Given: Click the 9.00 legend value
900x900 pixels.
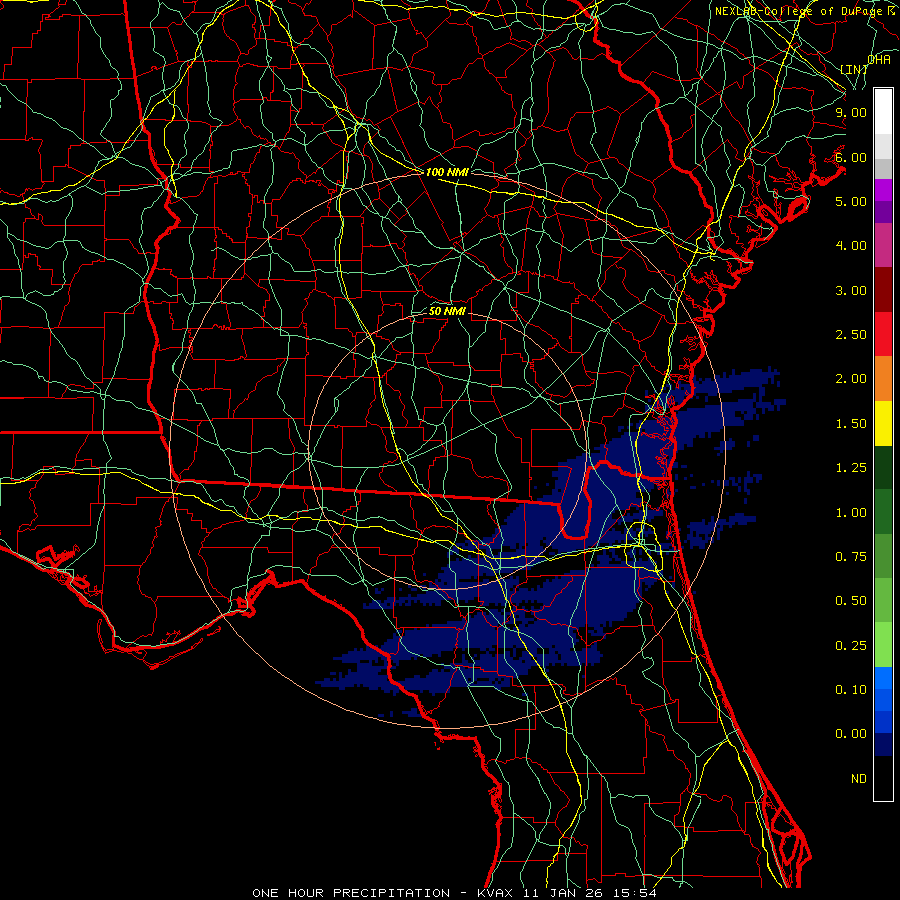Looking at the screenshot, I should click(851, 112).
